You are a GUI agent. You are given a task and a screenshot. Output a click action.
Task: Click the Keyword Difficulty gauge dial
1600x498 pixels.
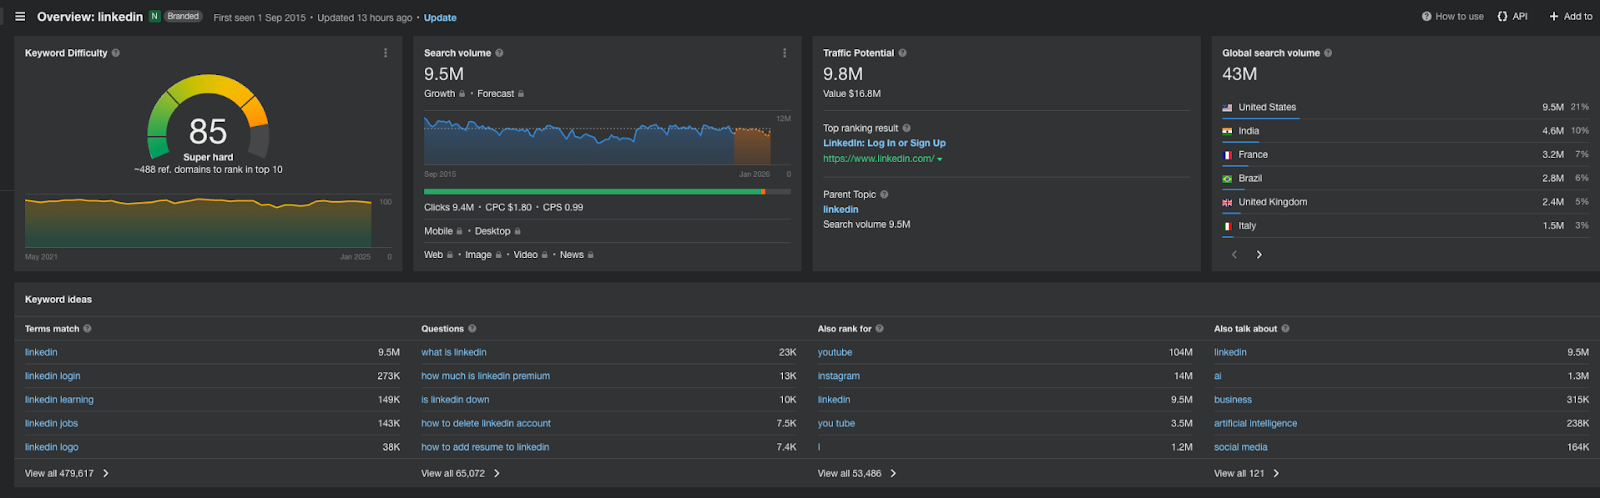point(208,117)
